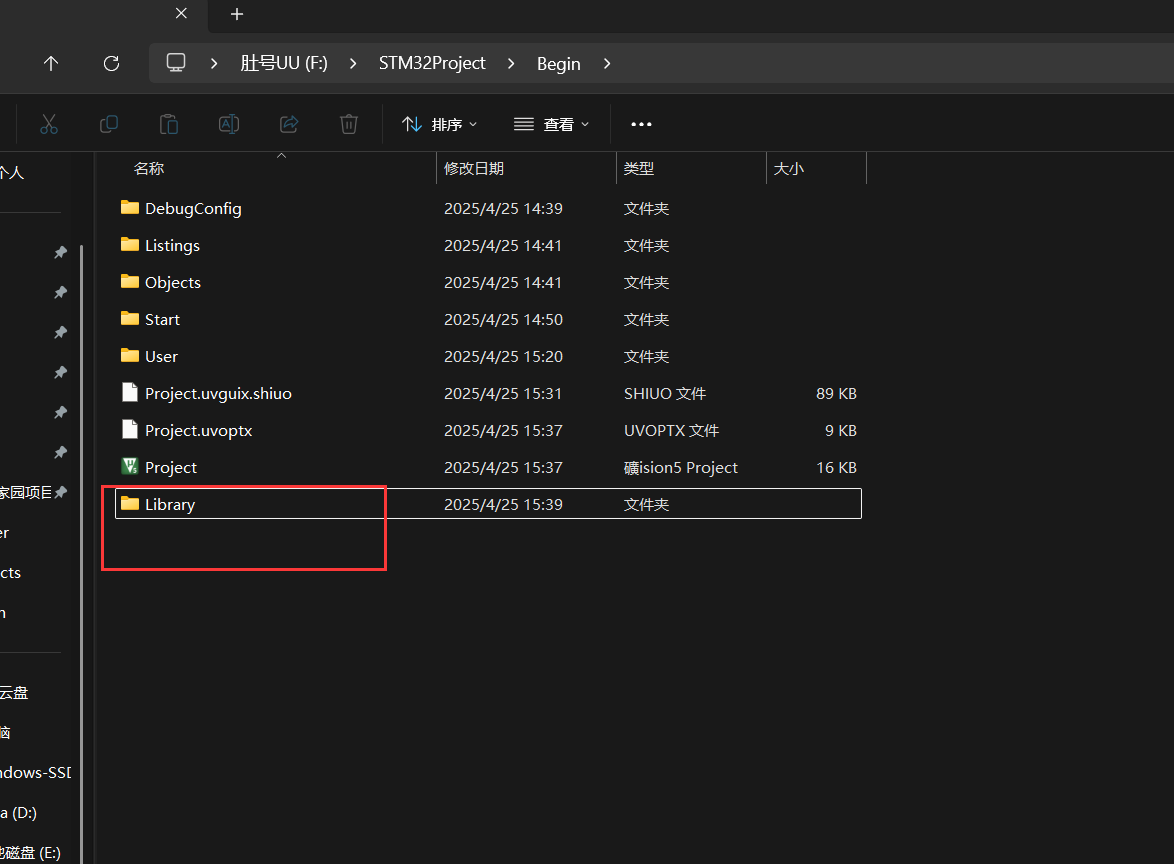Close the current Explorer tab

point(181,13)
